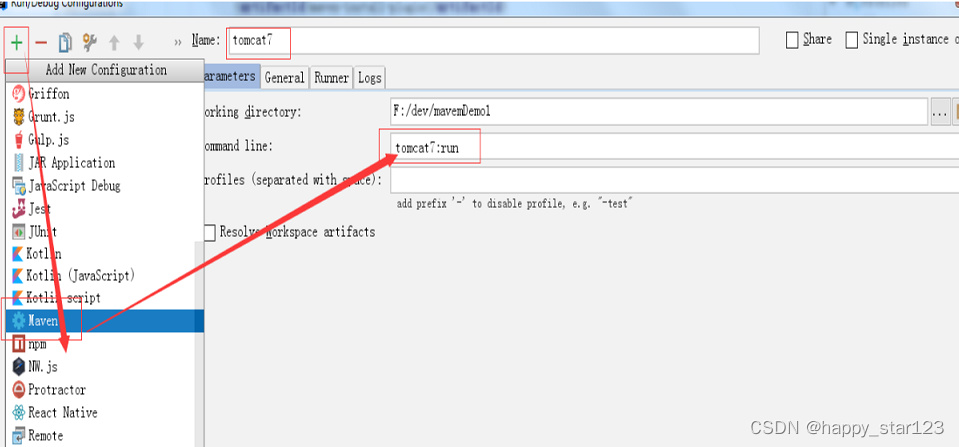Screen dimensions: 959x447
Task: Select Remote configuration type
Action: coord(101,435)
